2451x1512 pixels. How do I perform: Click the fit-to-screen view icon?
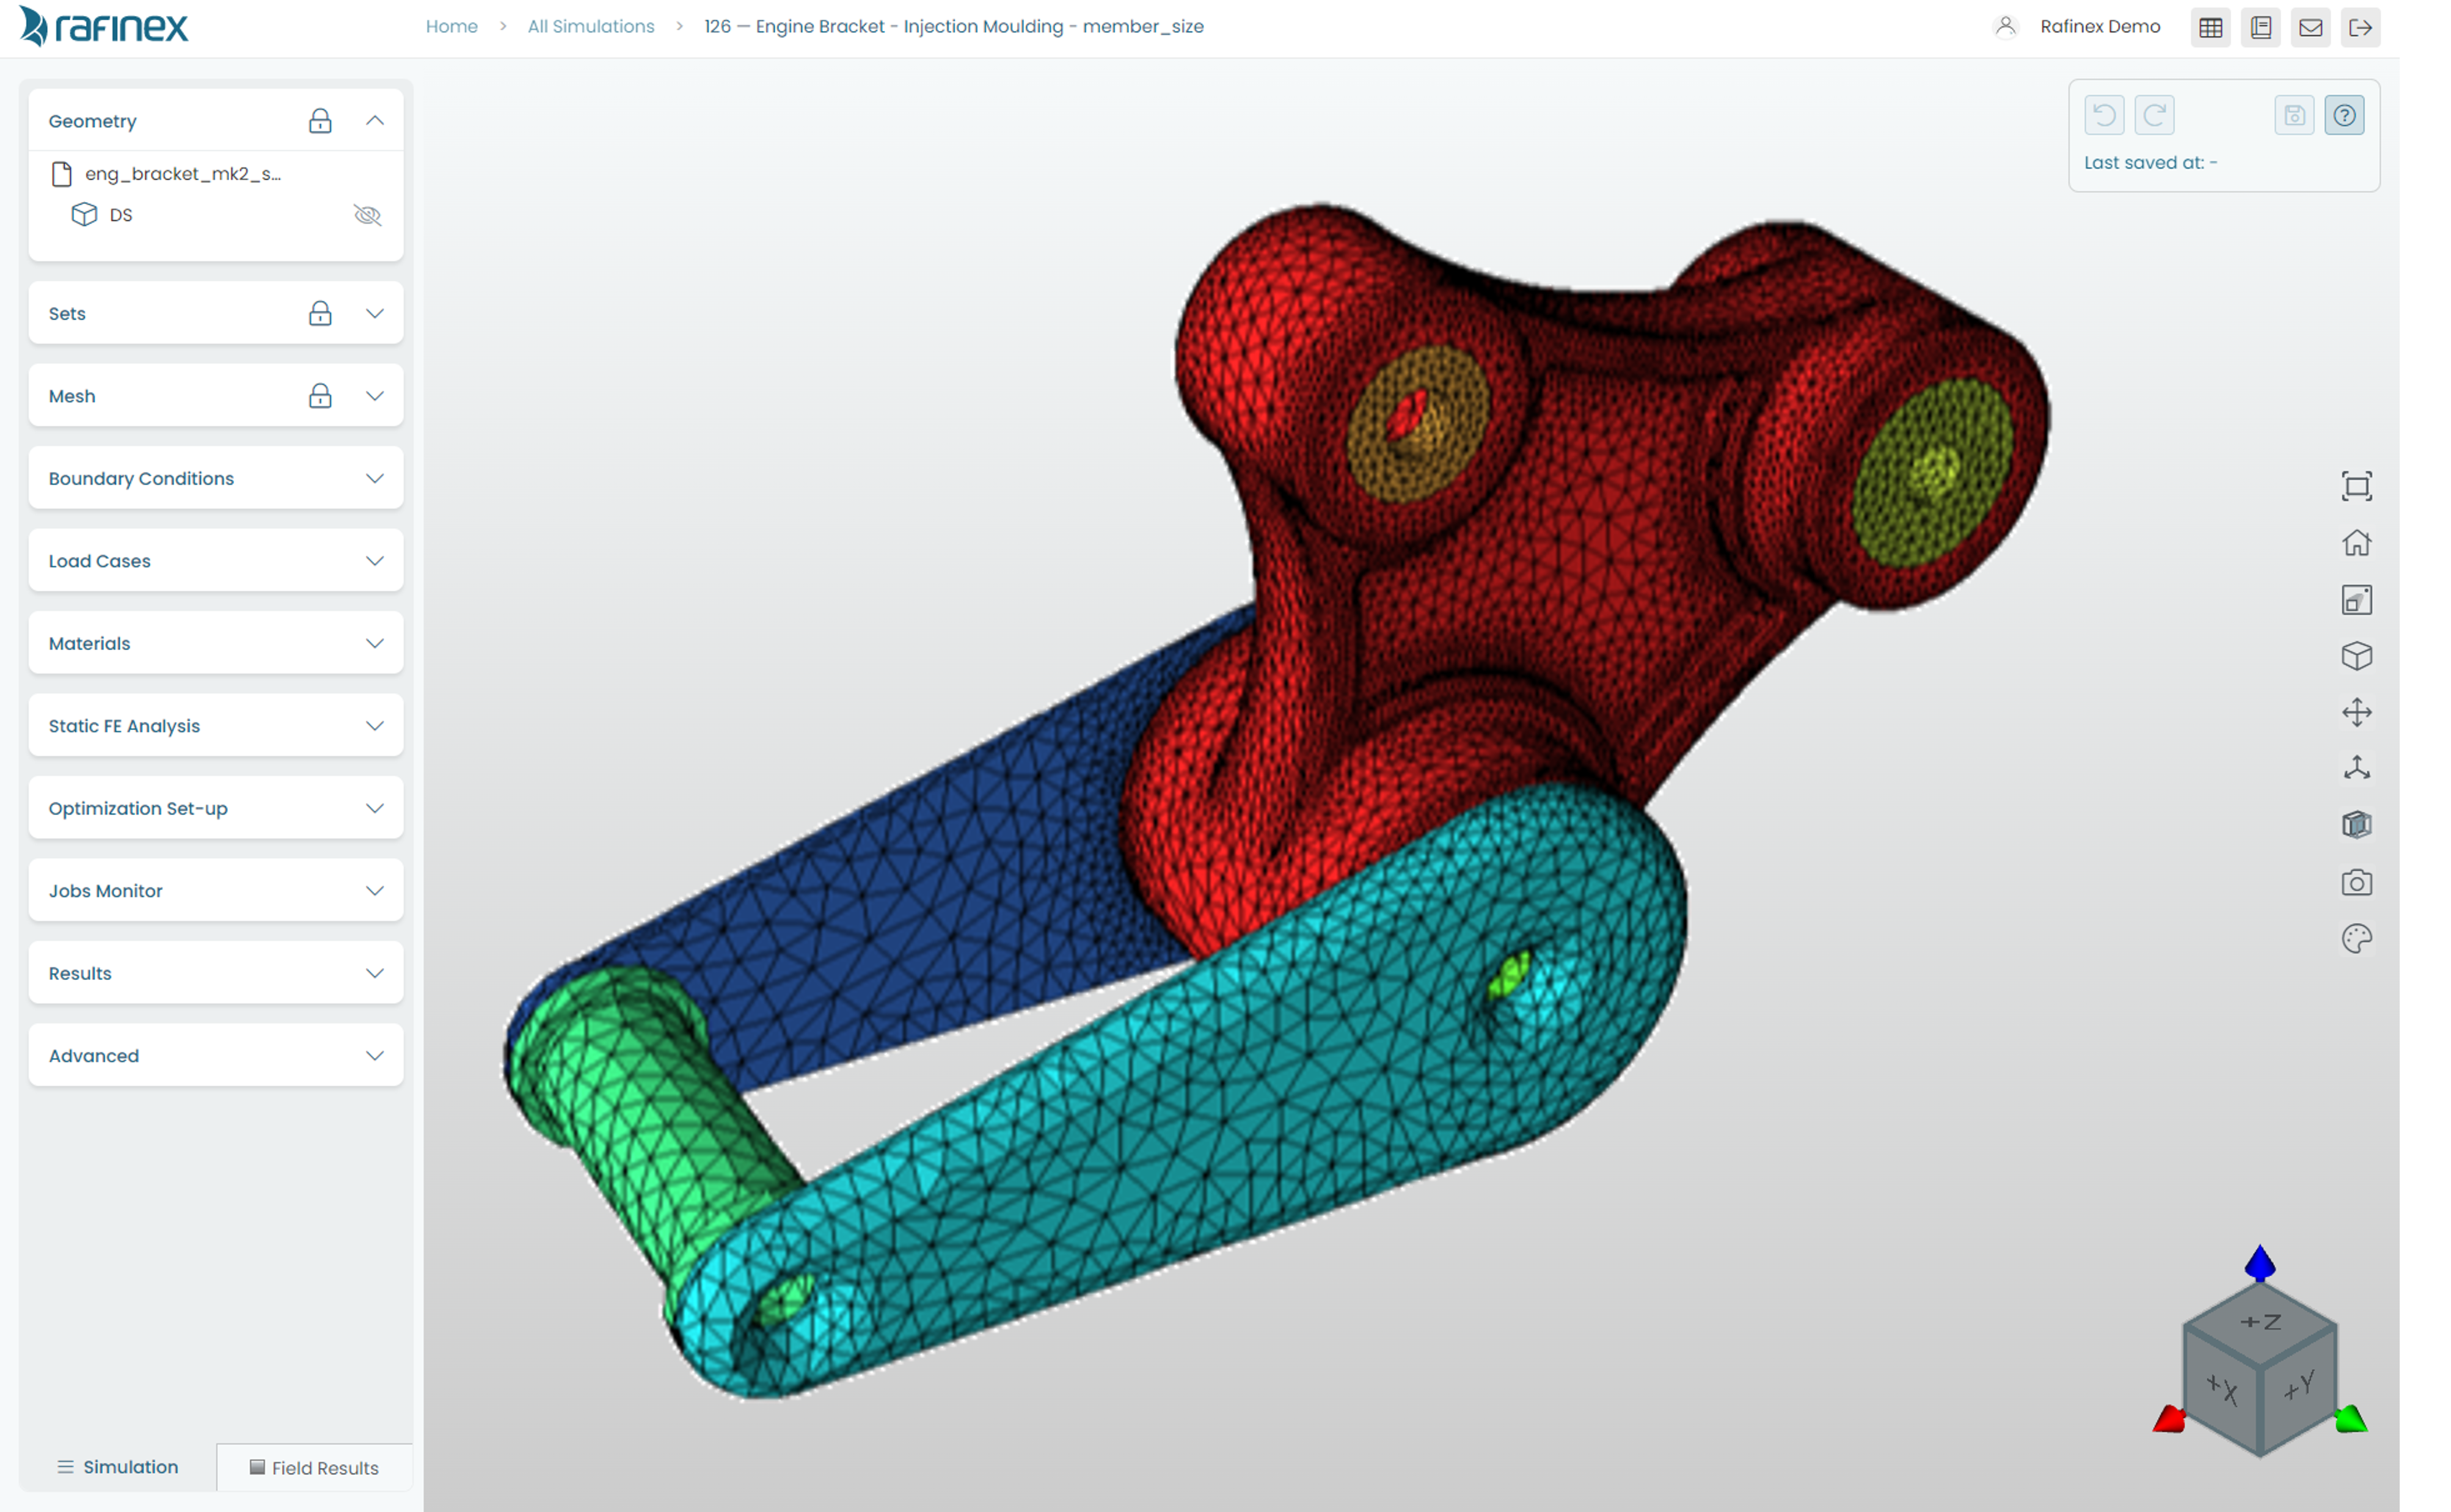tap(2356, 487)
